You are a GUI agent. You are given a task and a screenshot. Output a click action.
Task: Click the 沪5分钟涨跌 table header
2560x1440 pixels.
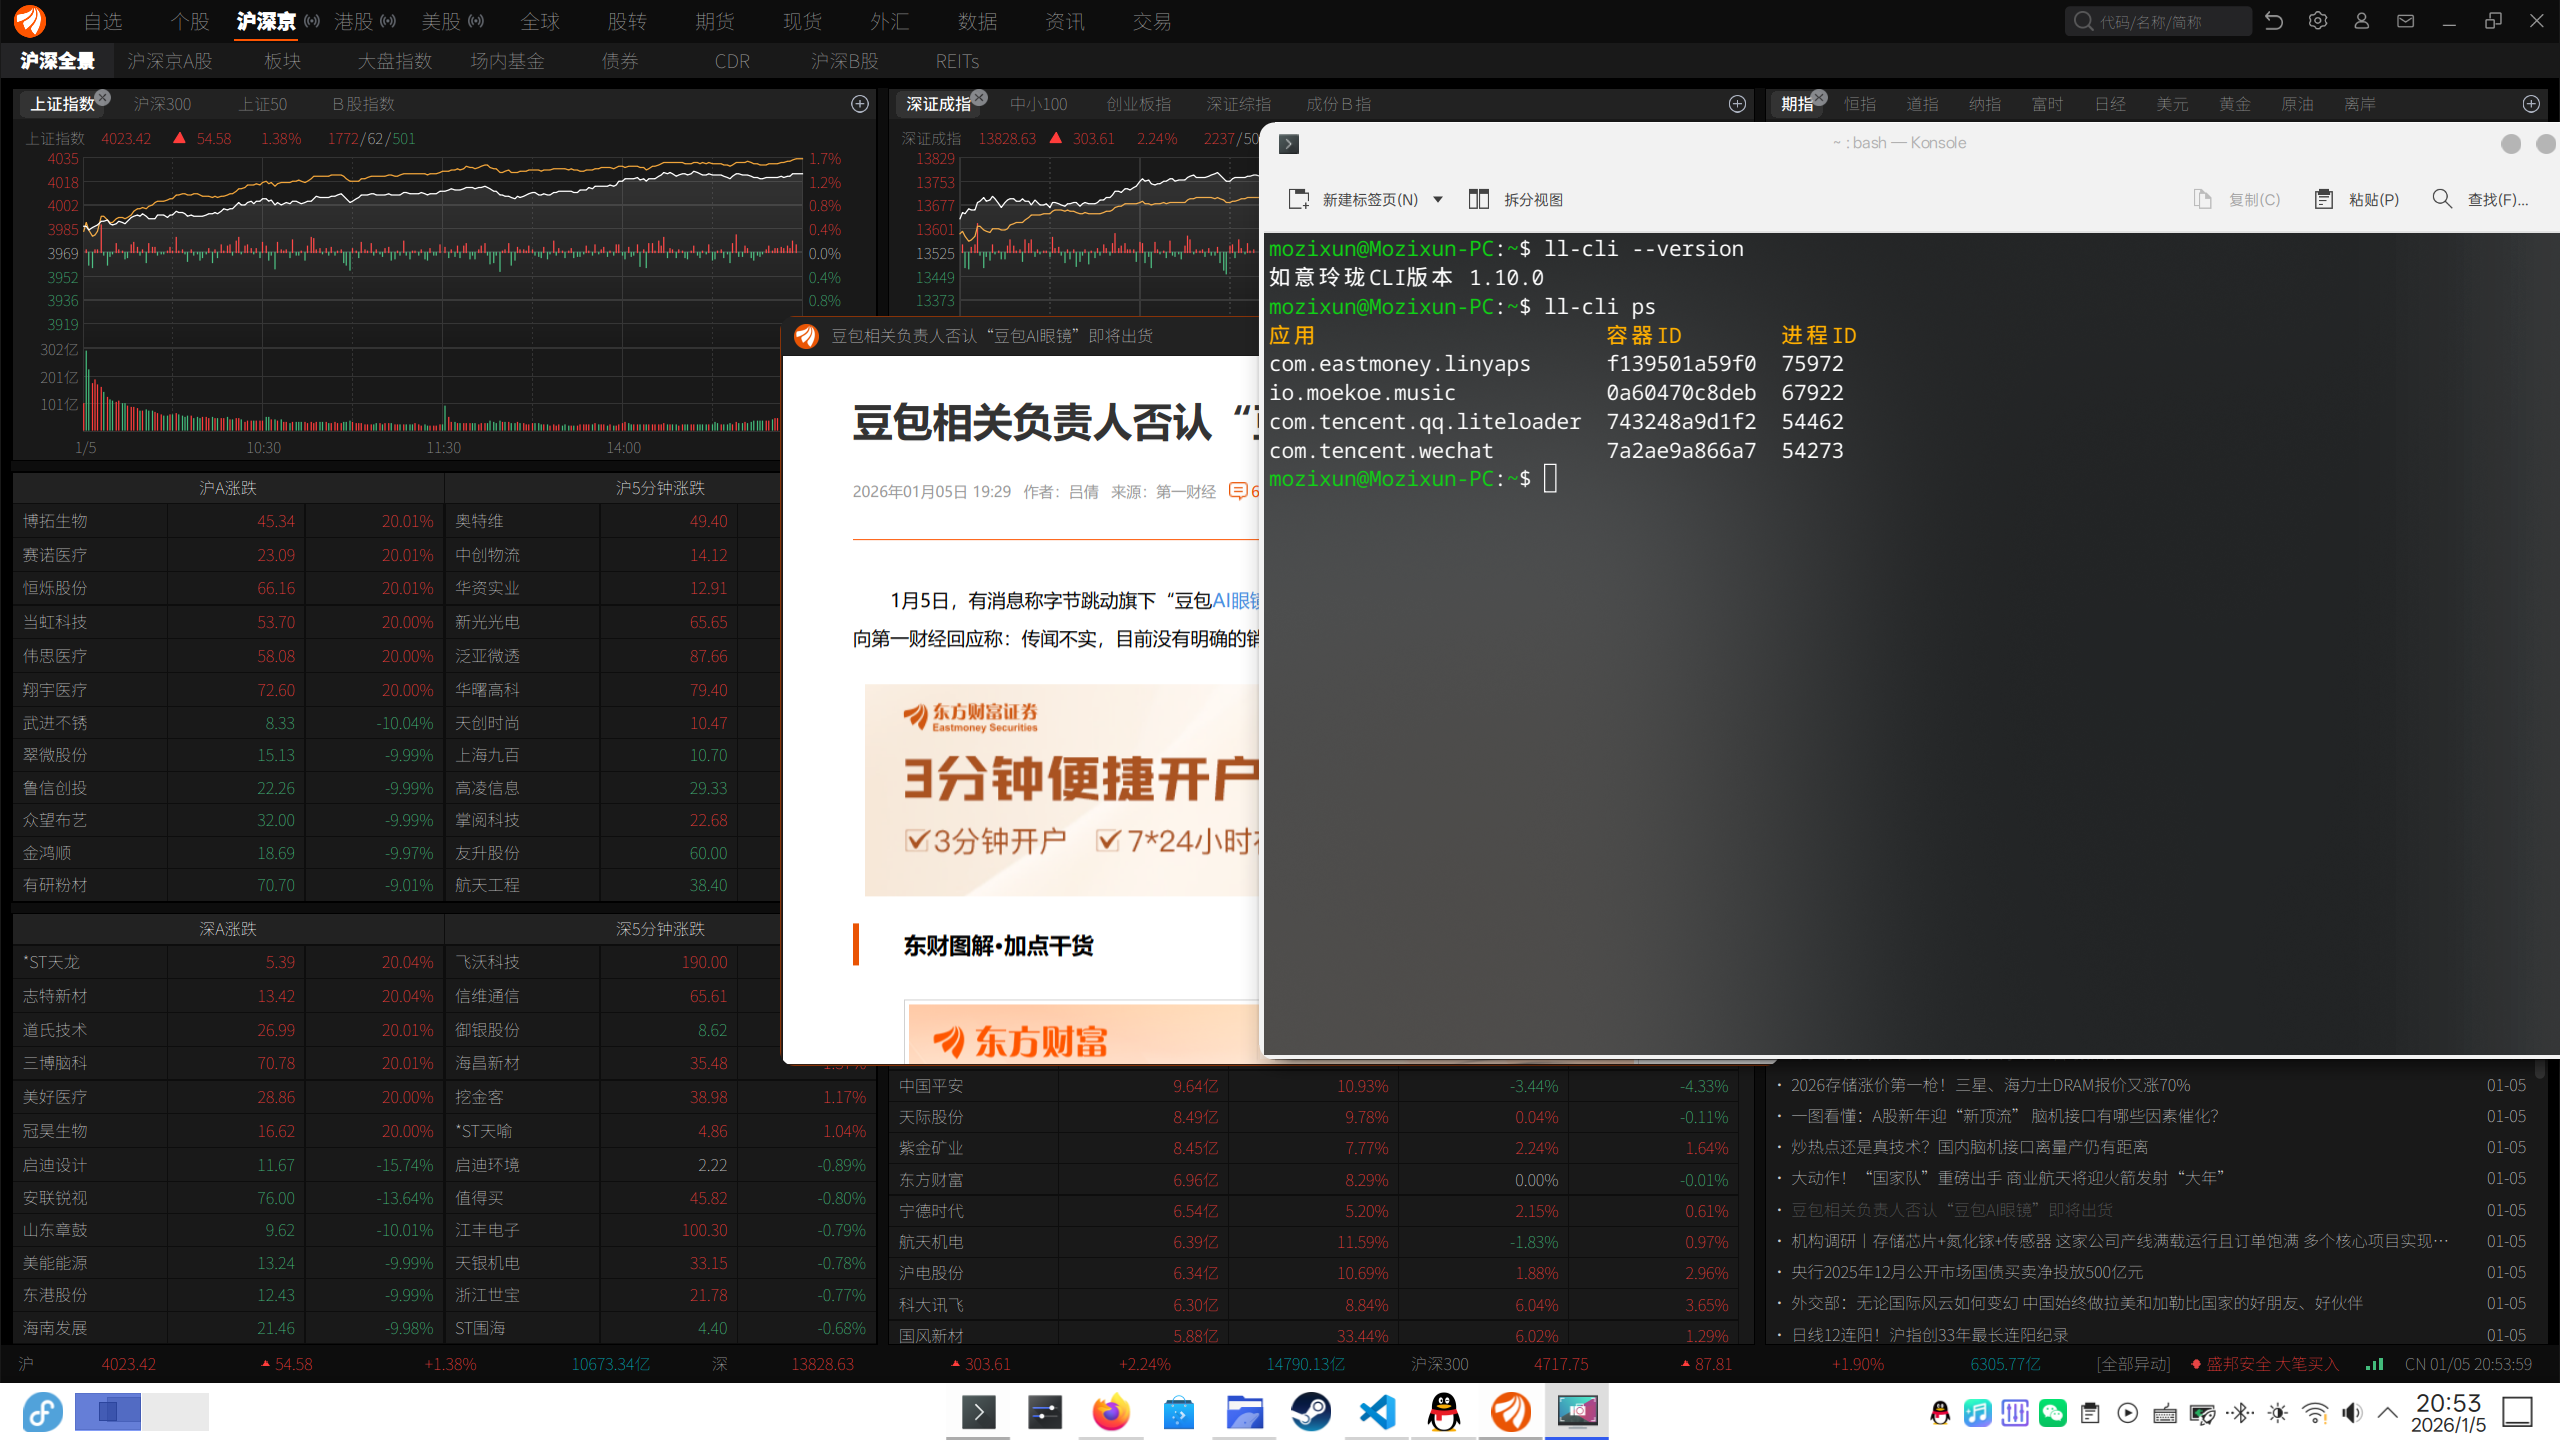tap(660, 488)
